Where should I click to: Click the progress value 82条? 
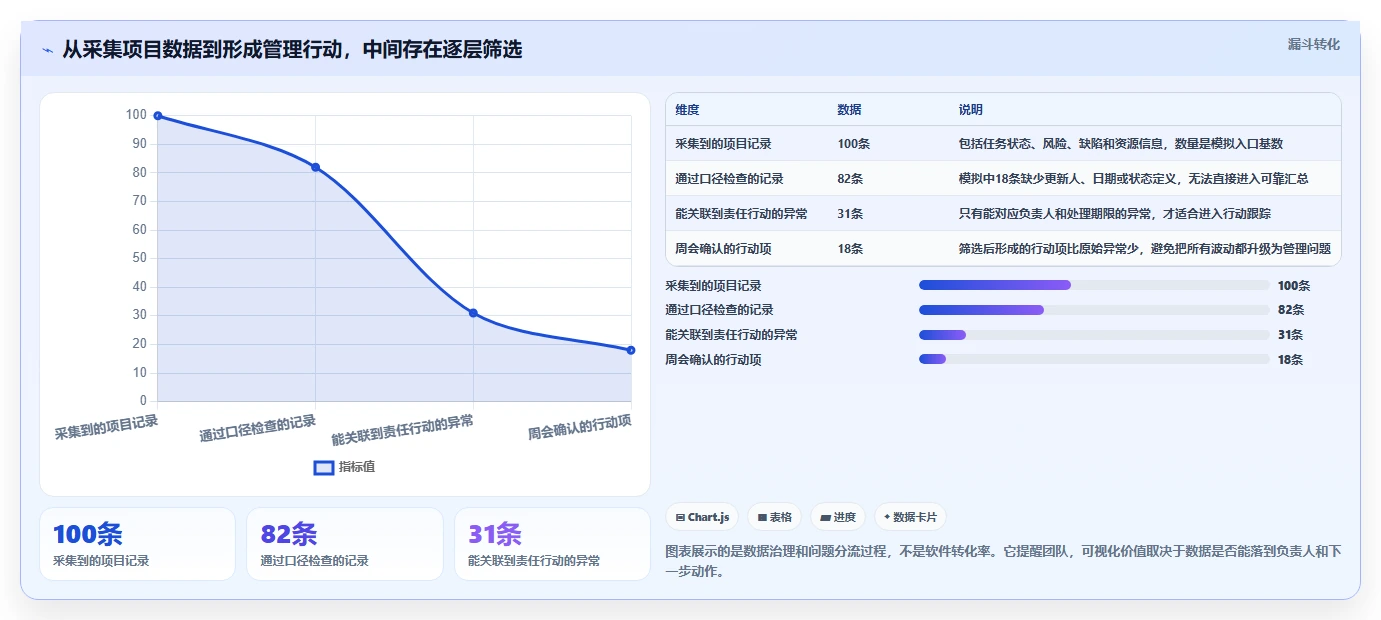pos(1291,310)
